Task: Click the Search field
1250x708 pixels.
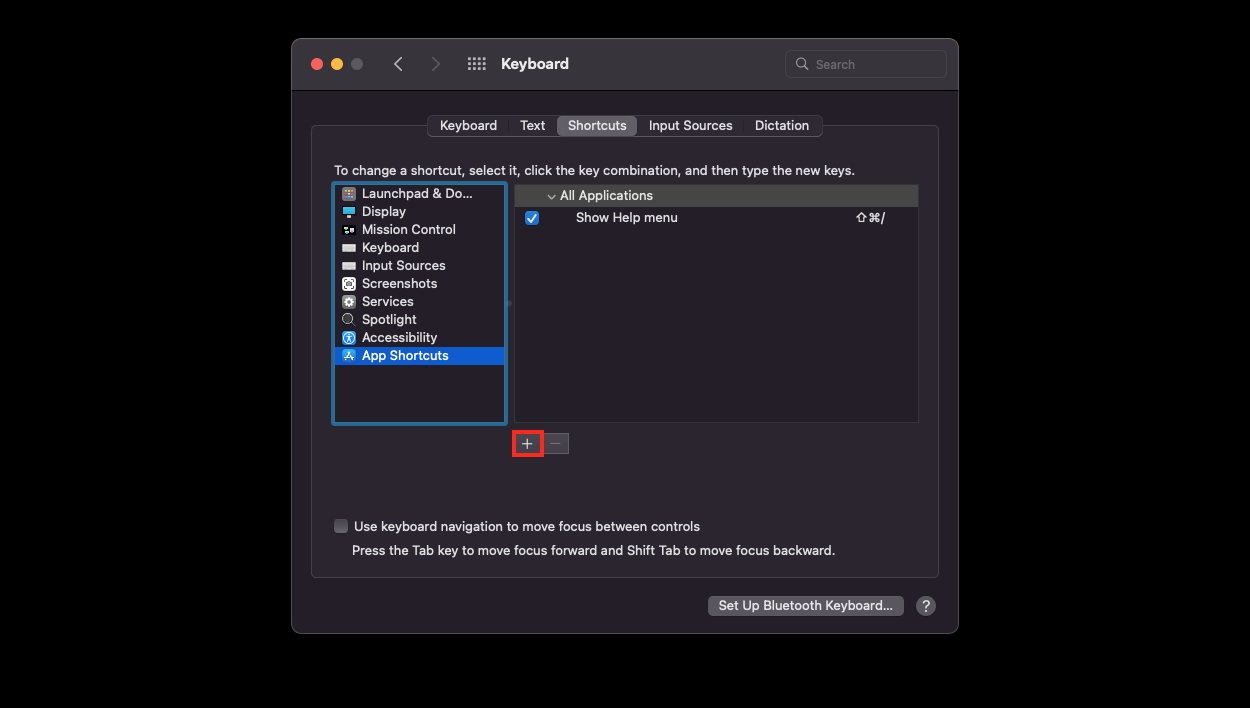Action: click(x=866, y=64)
